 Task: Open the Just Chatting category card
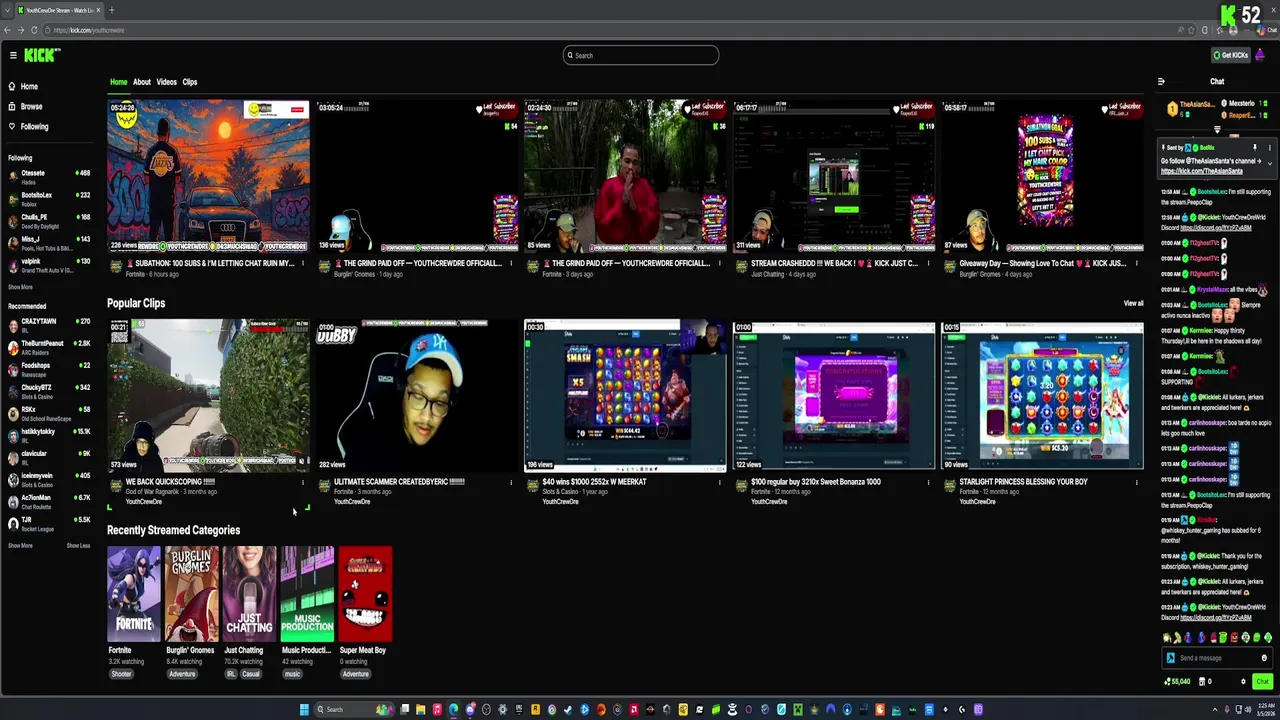pyautogui.click(x=249, y=593)
